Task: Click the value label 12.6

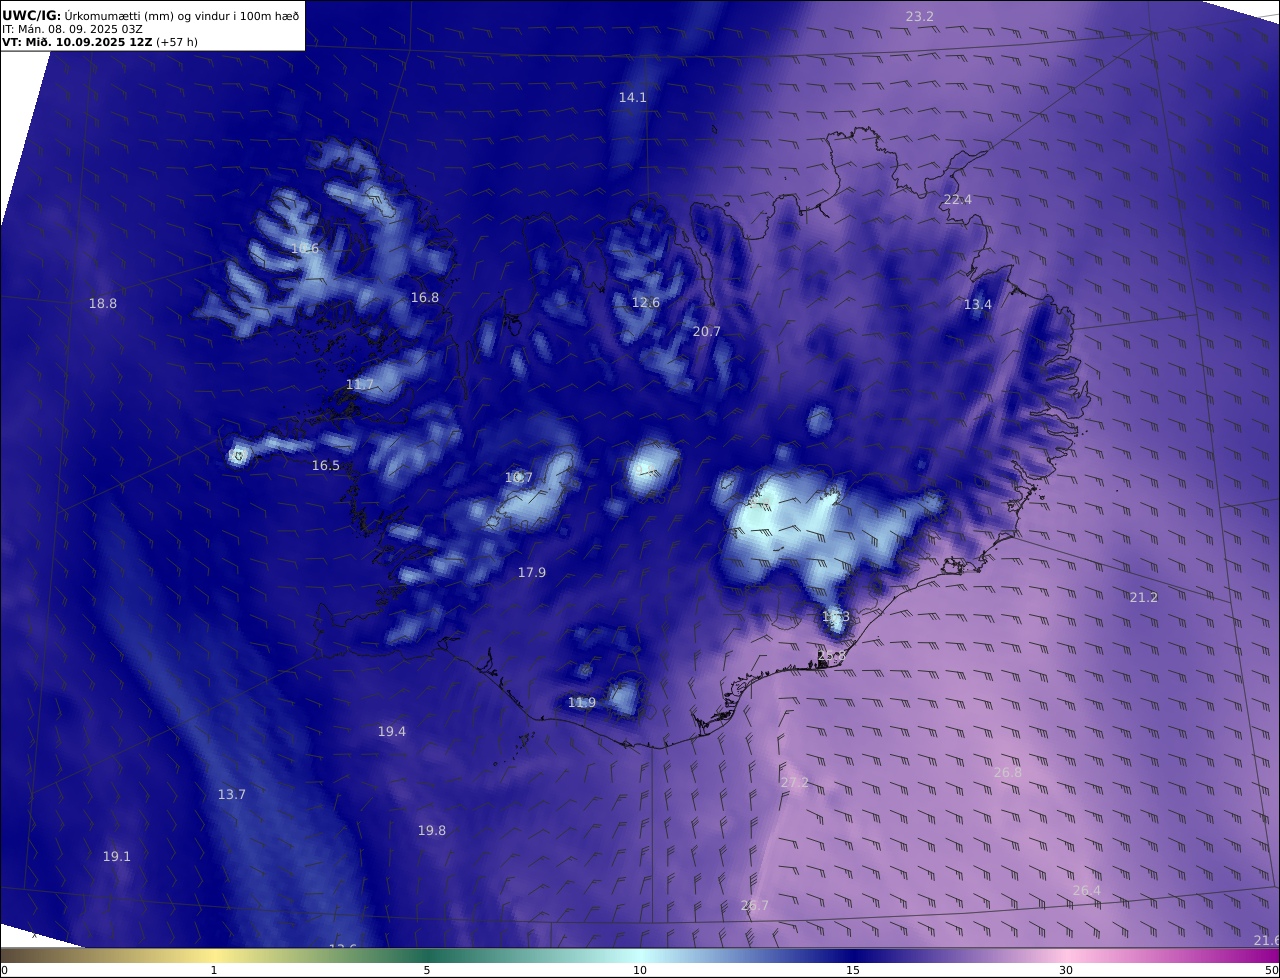Action: pyautogui.click(x=645, y=302)
